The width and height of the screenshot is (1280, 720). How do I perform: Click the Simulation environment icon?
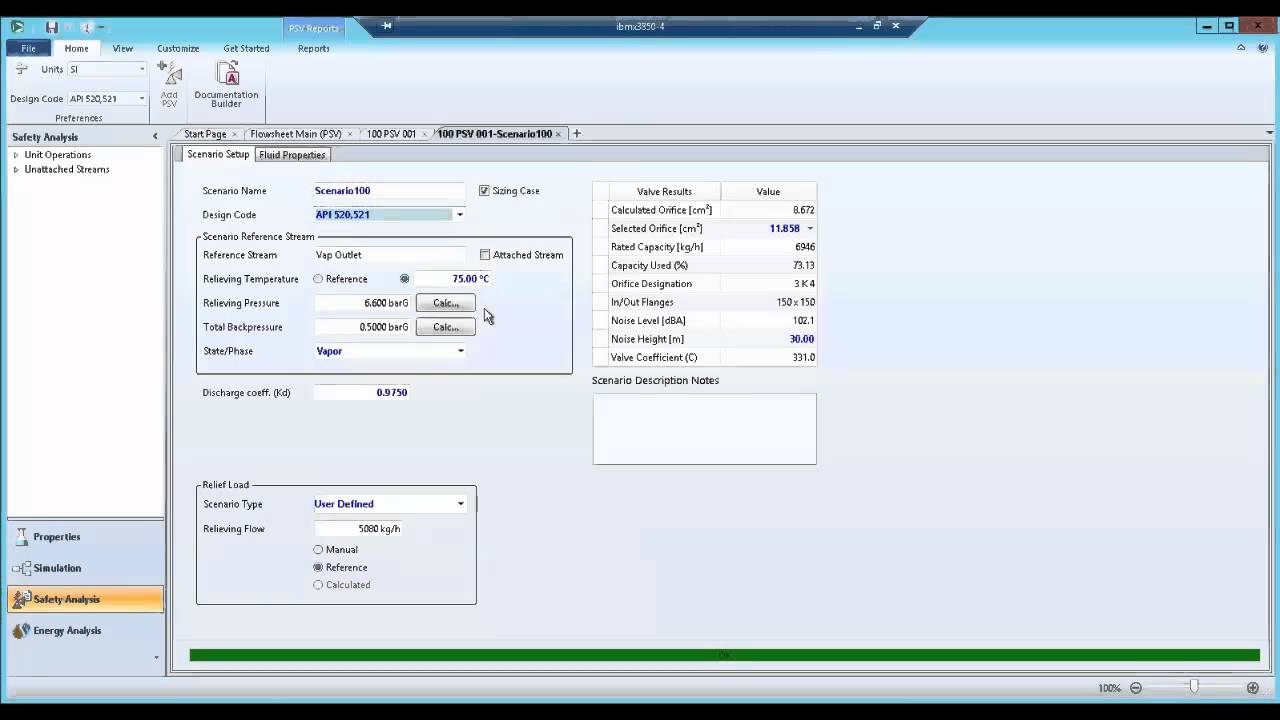[x=22, y=568]
